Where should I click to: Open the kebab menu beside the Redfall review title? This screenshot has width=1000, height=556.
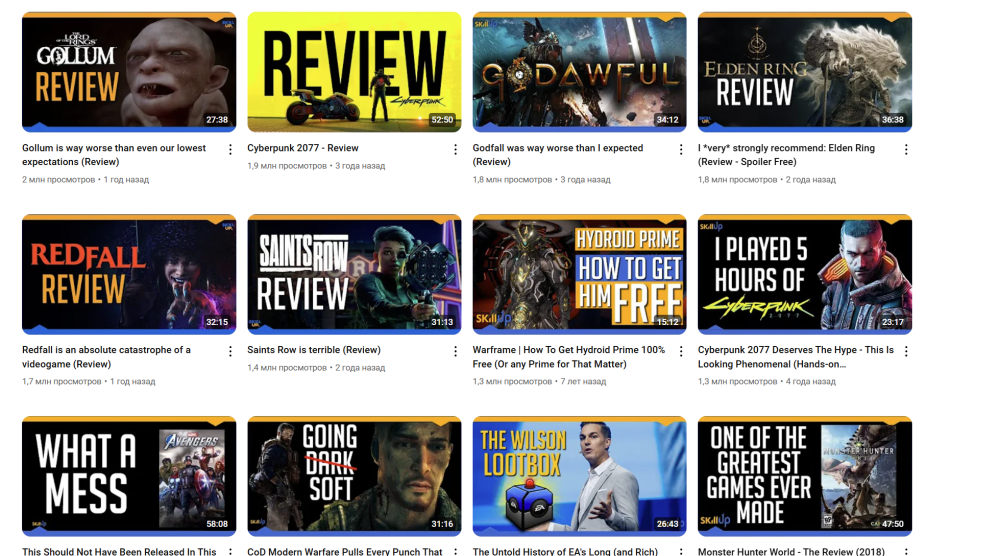231,352
